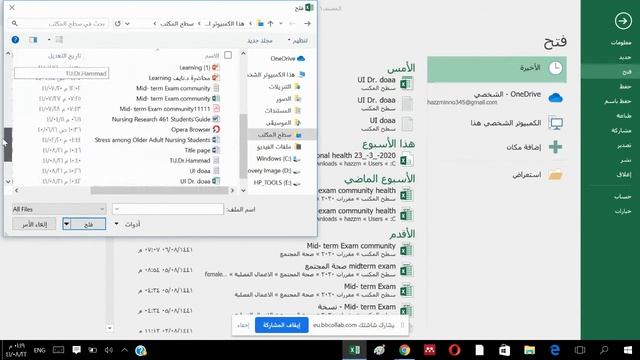Select the Title page file

[202, 150]
